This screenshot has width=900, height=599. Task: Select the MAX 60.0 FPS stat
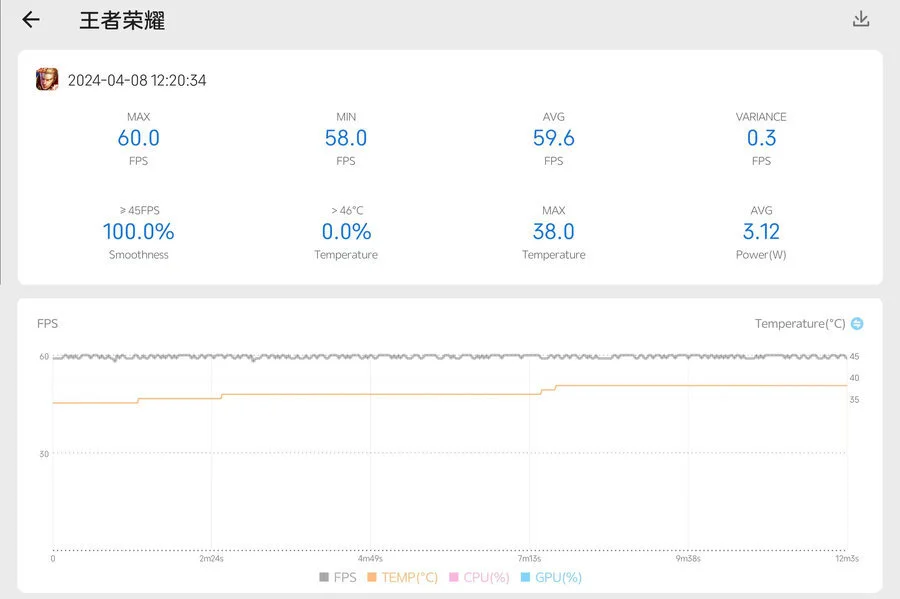[138, 138]
